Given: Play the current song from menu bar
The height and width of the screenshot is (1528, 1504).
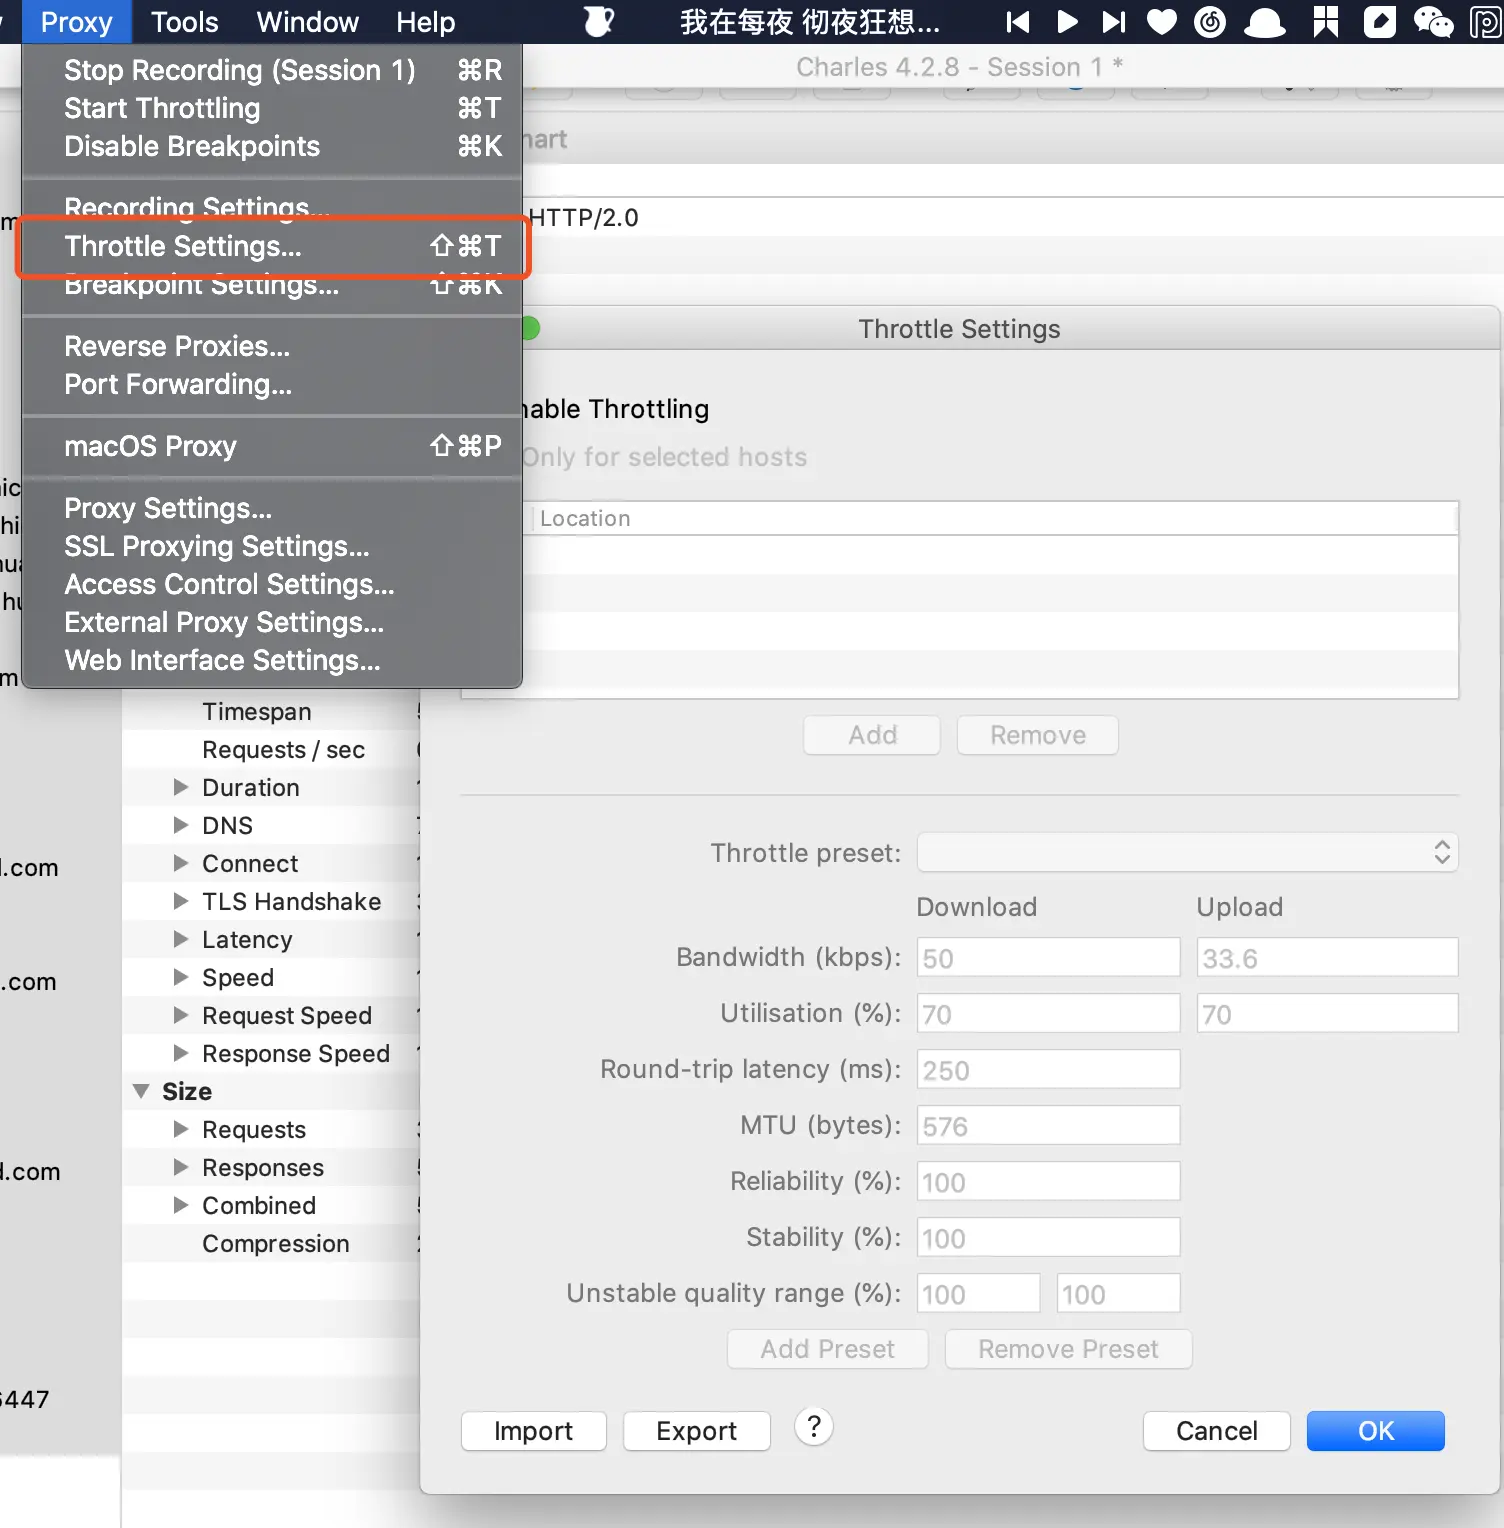Looking at the screenshot, I should click(x=1067, y=21).
